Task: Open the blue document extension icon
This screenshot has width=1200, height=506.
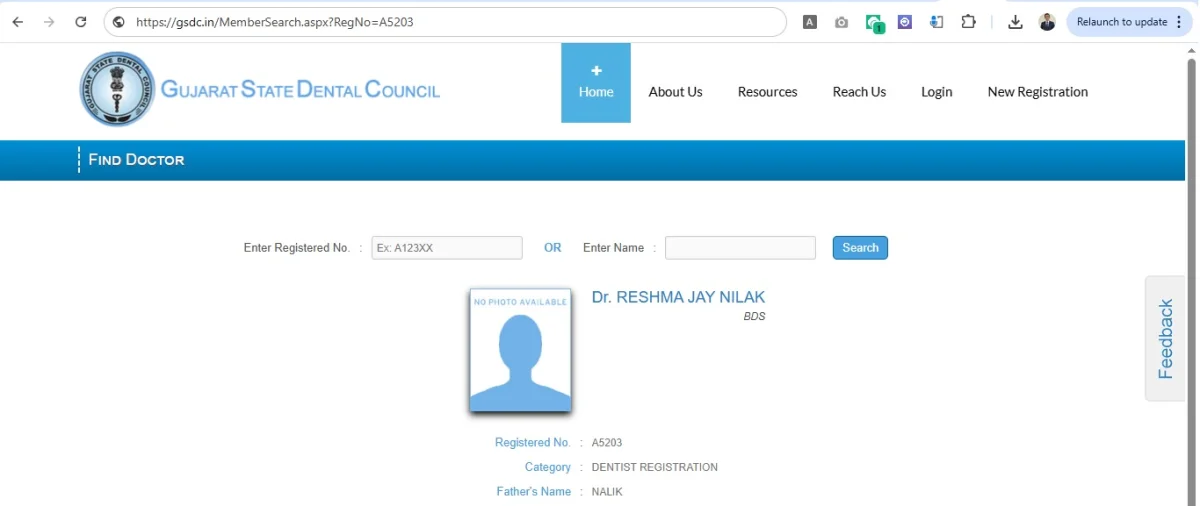Action: tap(937, 22)
